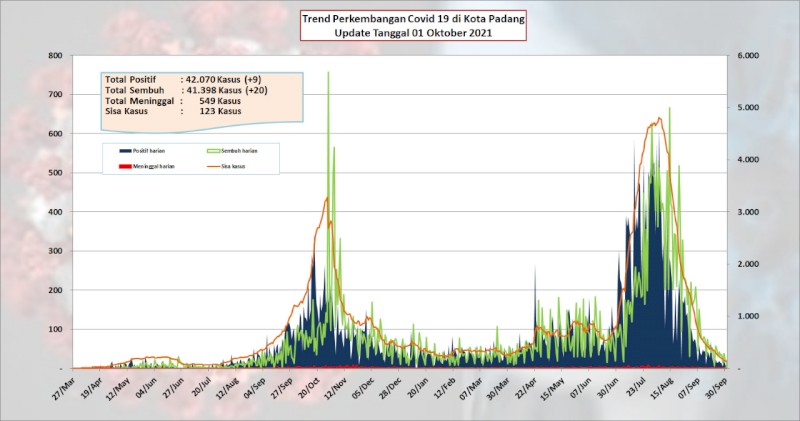Click the green Sembuh harian legend swatch
800x421 pixels.
click(x=214, y=151)
